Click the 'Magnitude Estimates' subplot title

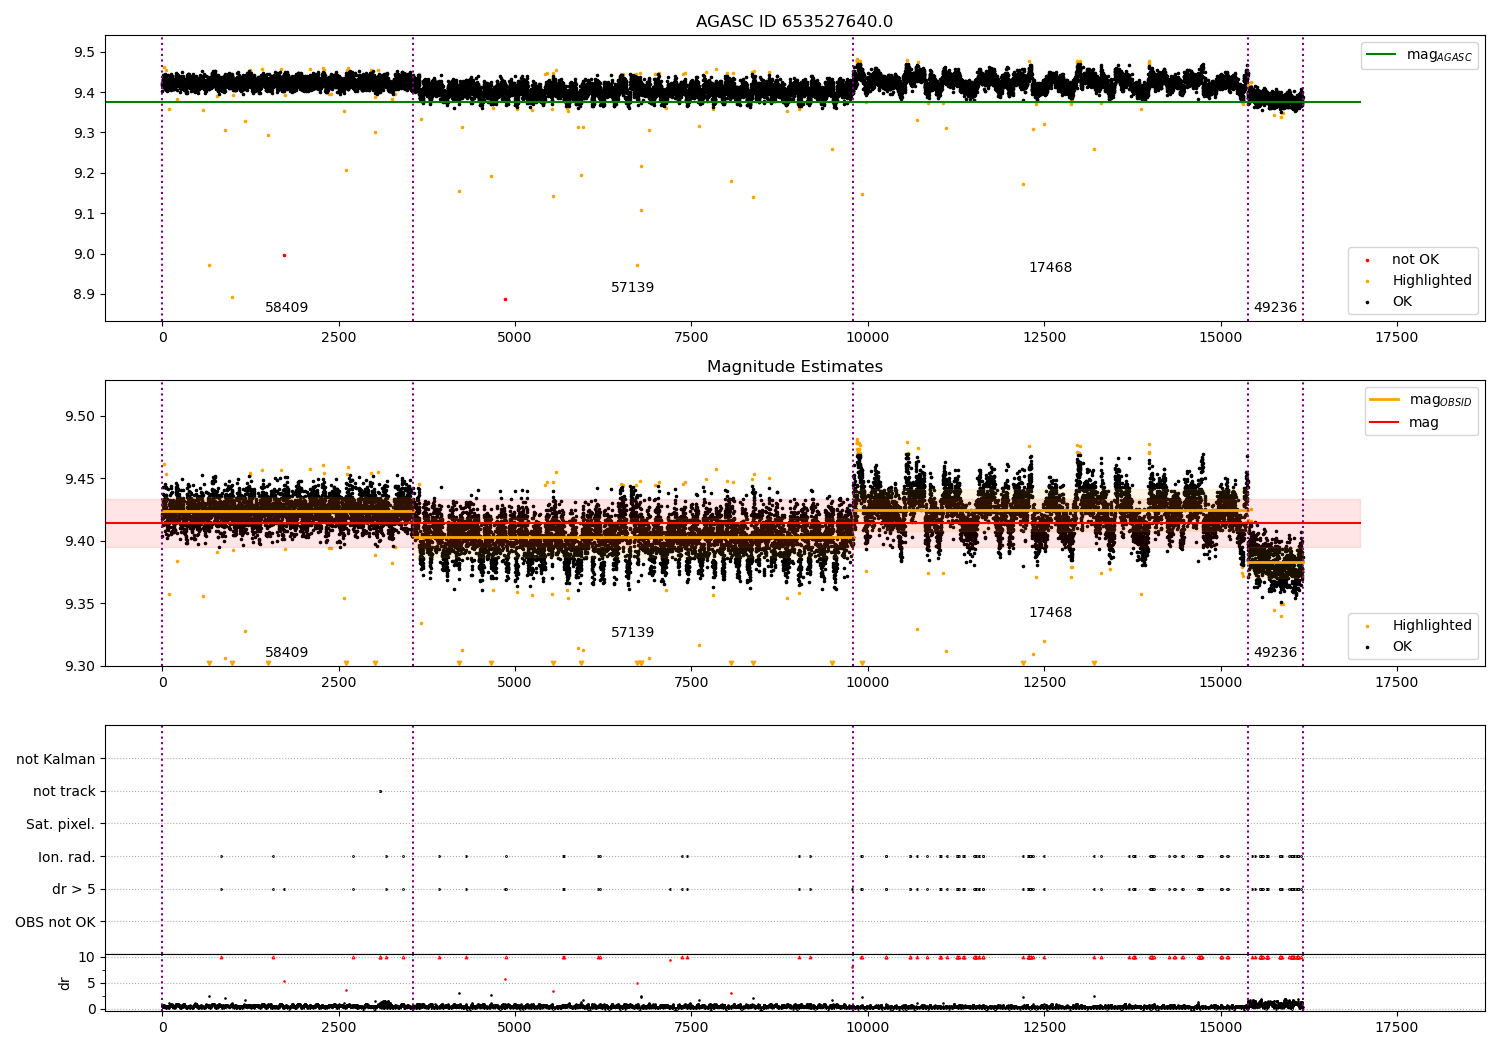794,367
